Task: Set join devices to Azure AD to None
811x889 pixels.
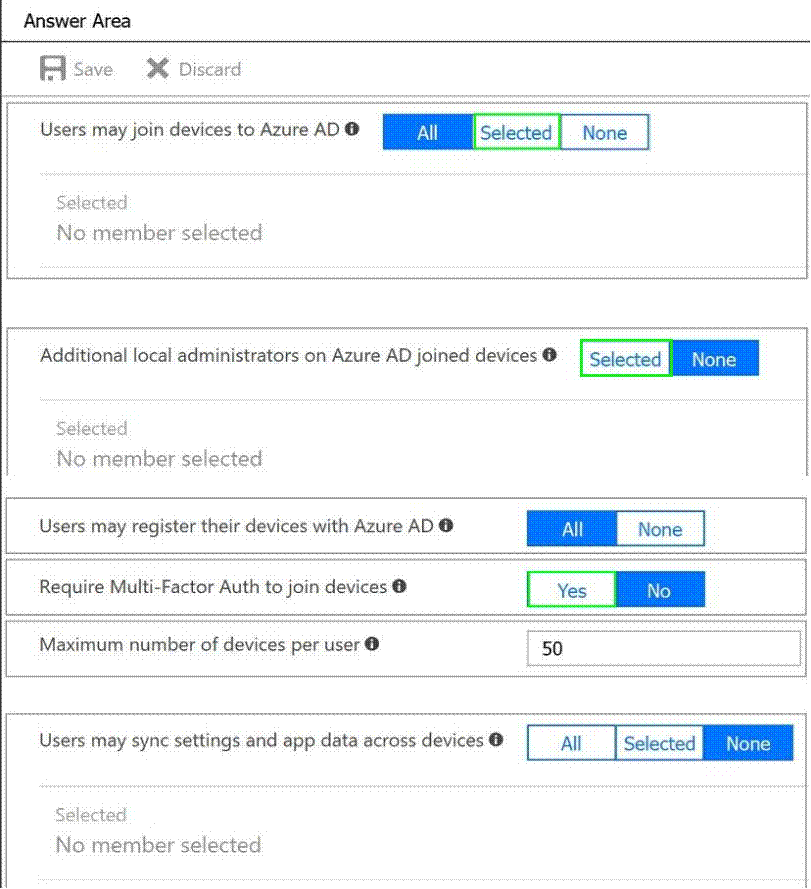Action: pyautogui.click(x=604, y=133)
